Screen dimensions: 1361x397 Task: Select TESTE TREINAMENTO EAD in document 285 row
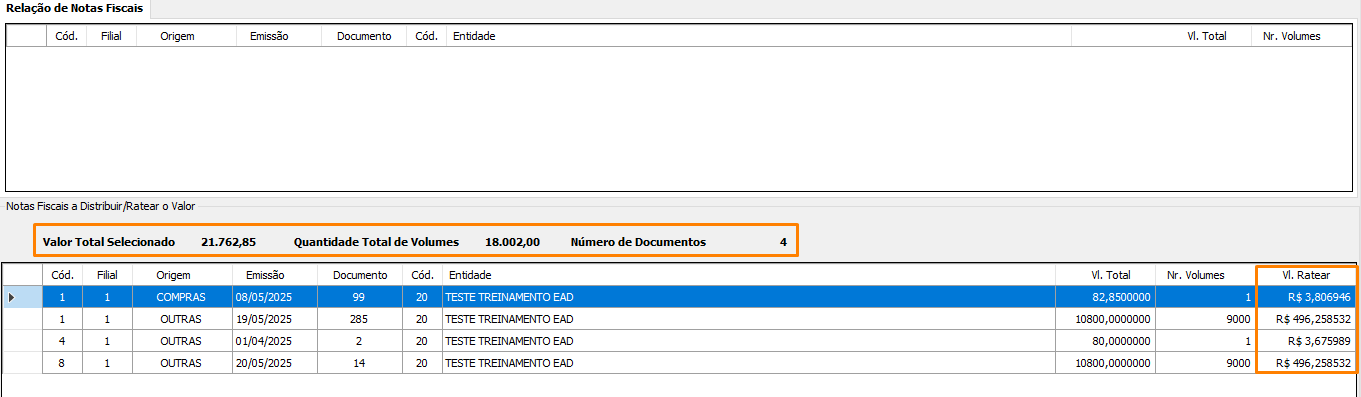point(750,319)
